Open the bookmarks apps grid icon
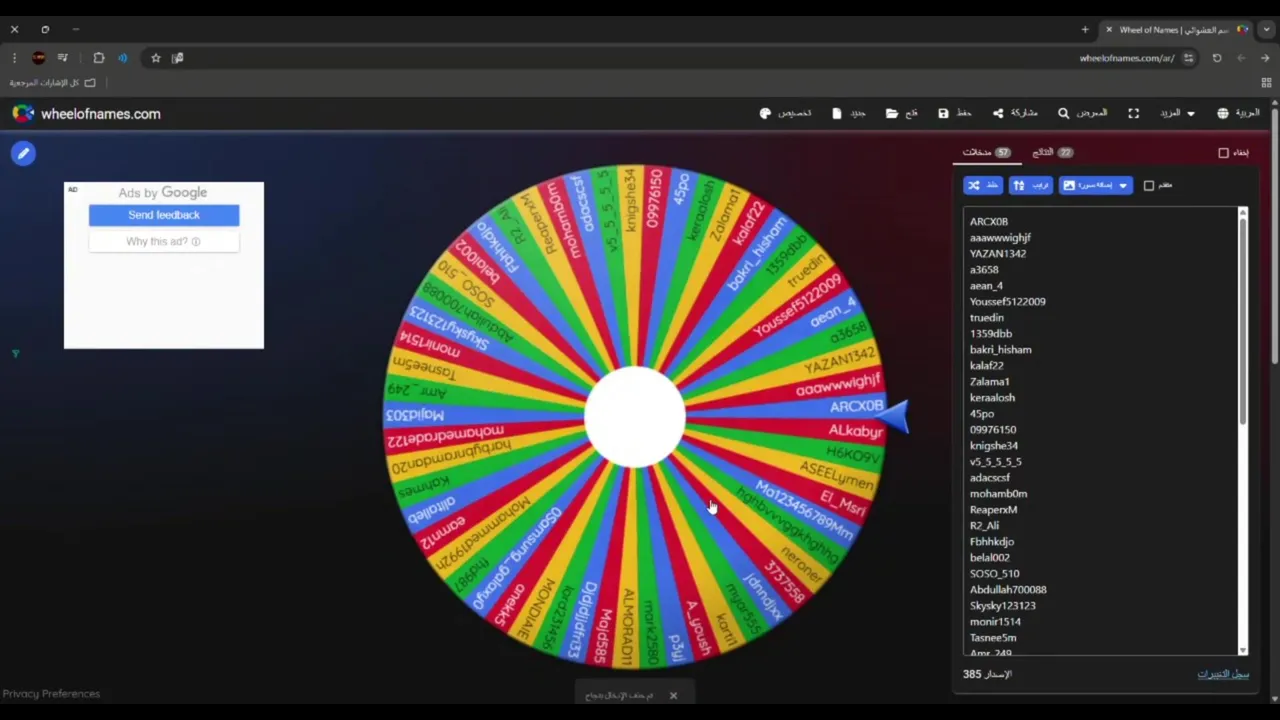 pyautogui.click(x=1266, y=83)
